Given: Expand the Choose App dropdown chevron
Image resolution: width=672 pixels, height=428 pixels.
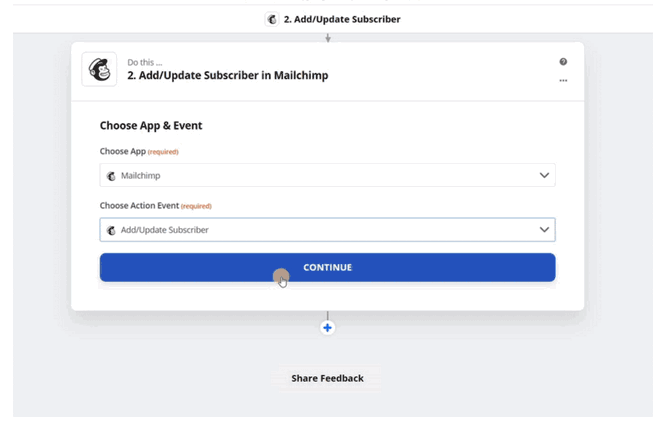Looking at the screenshot, I should click(544, 176).
